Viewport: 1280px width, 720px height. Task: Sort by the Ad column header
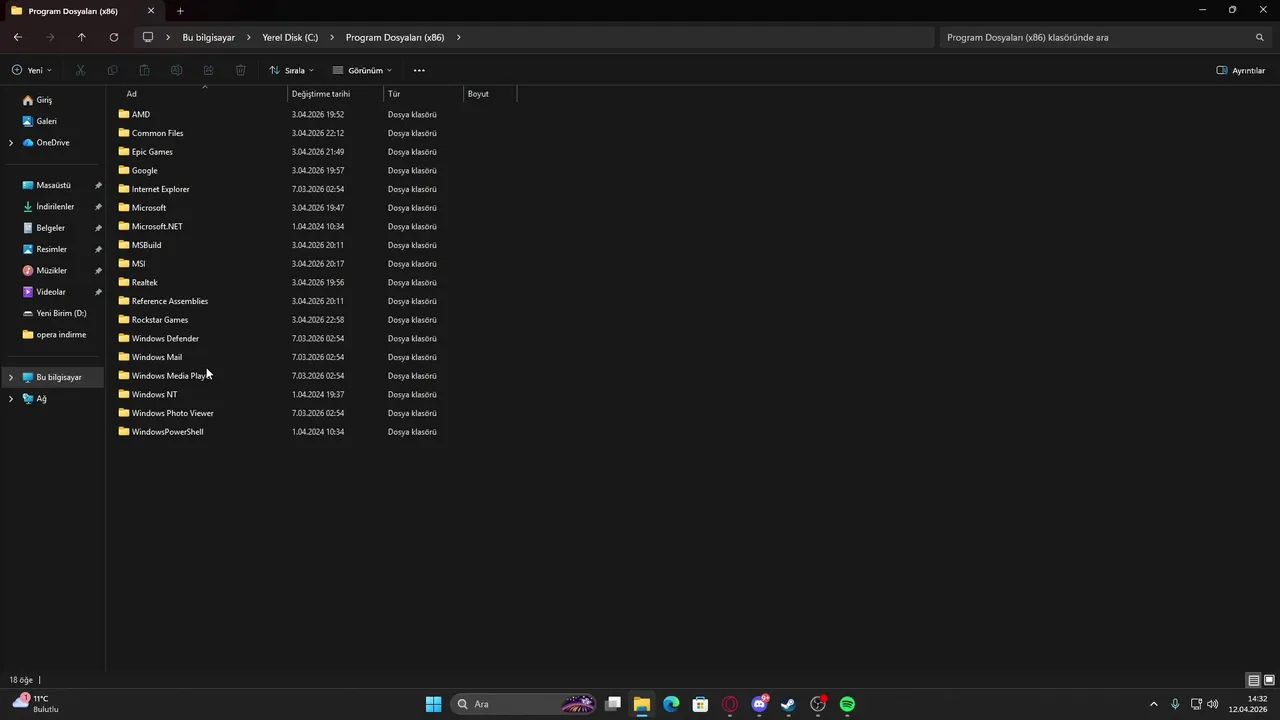pos(197,93)
